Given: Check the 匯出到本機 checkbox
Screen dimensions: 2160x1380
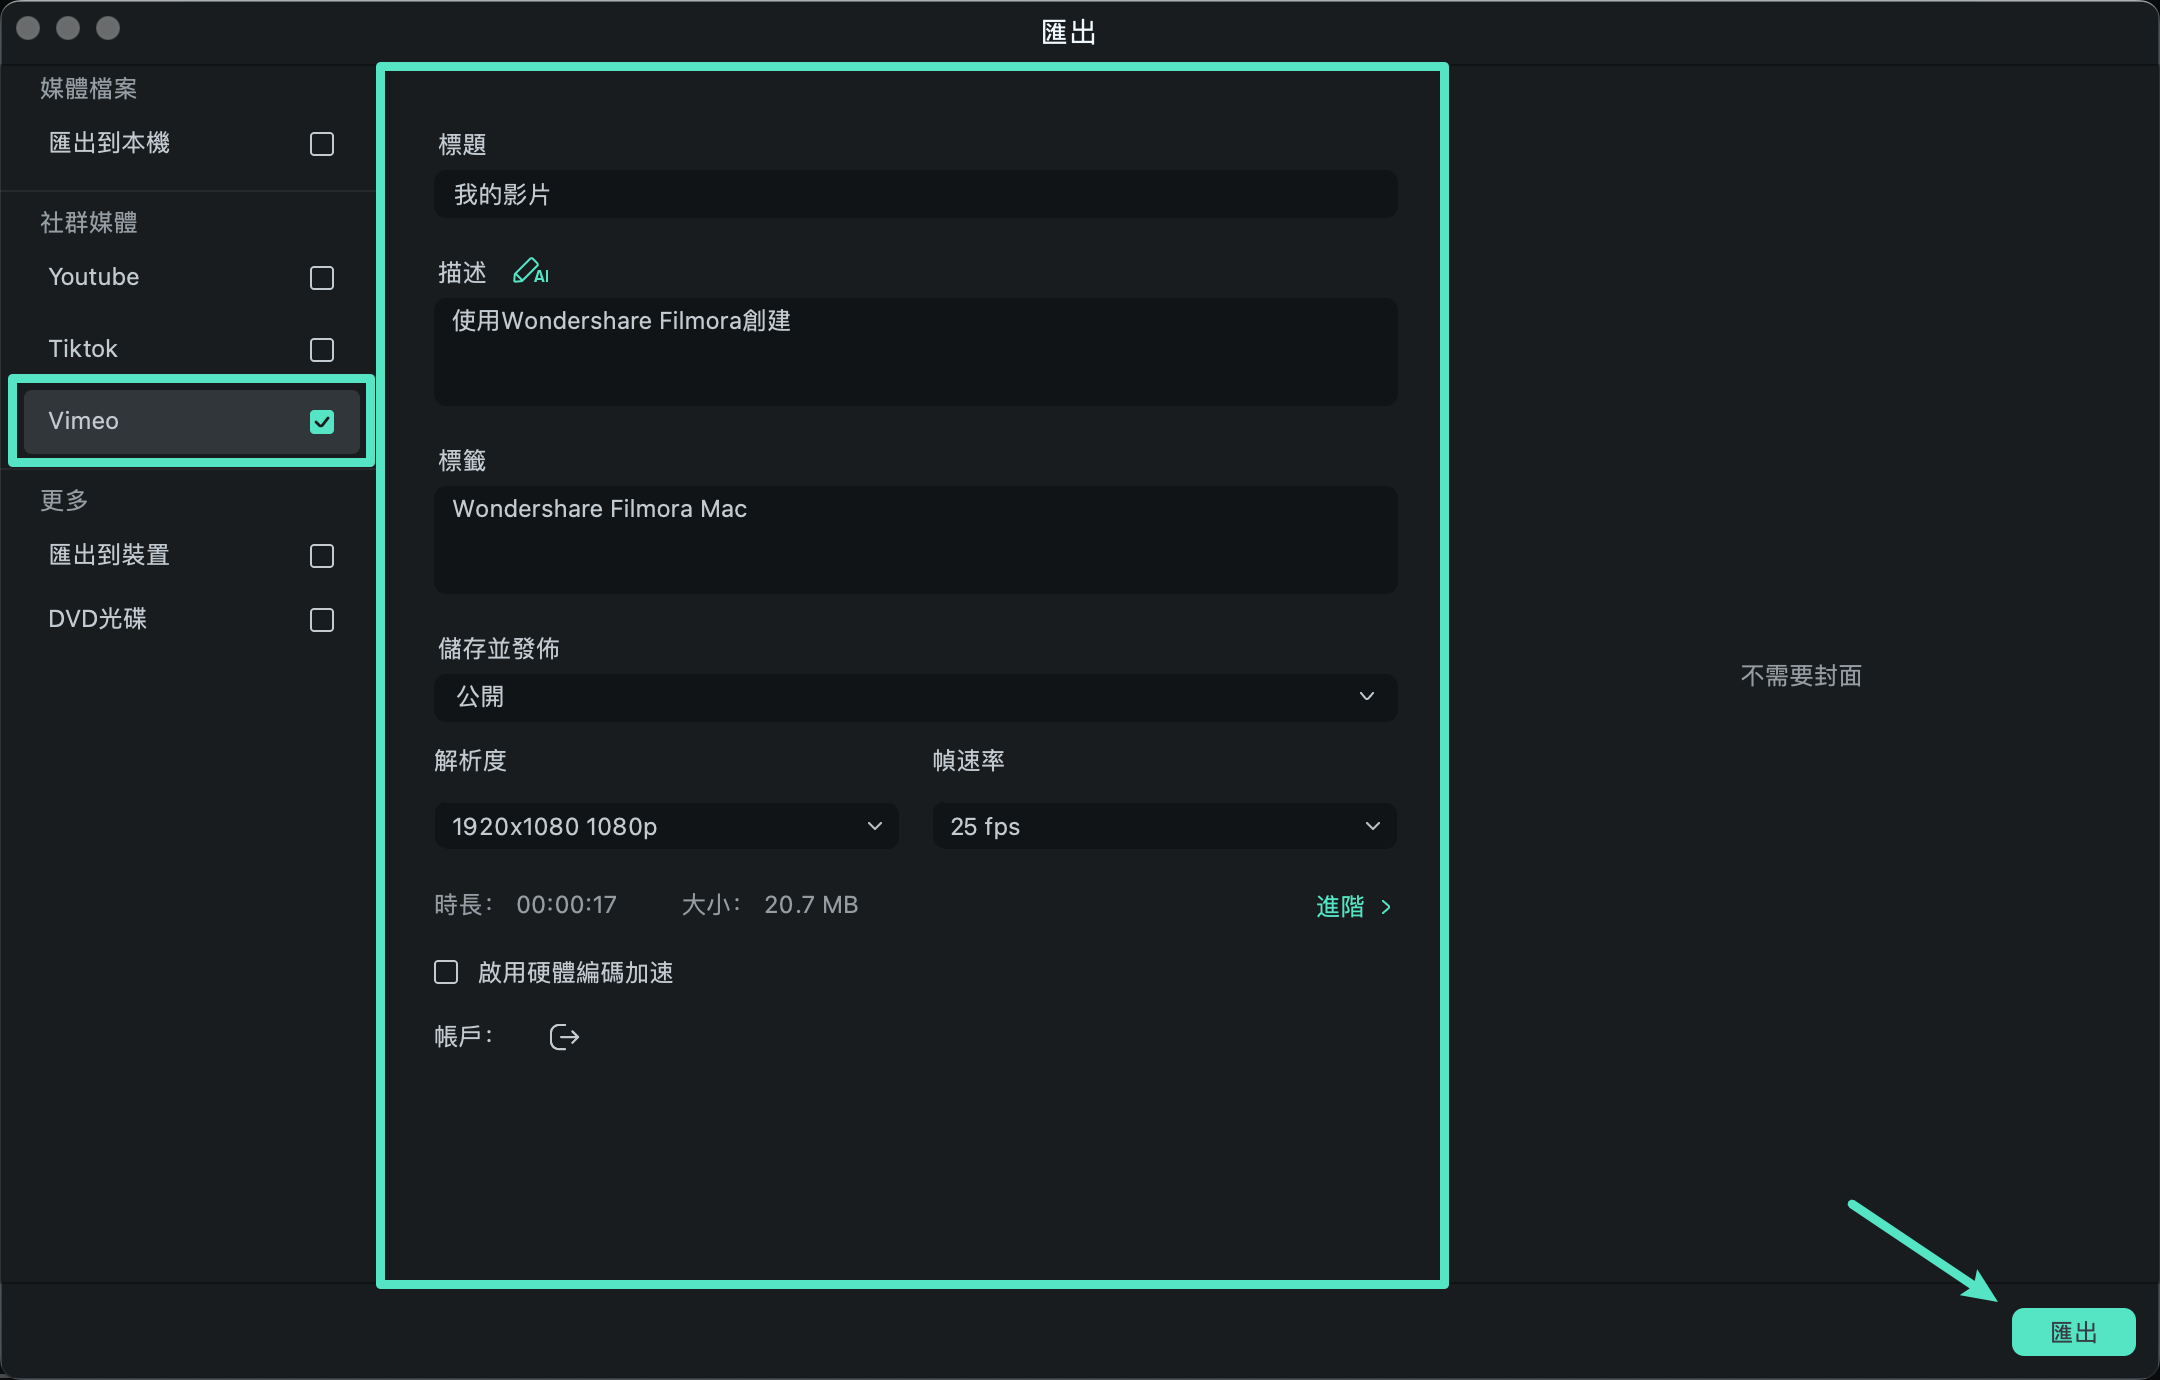Looking at the screenshot, I should [322, 144].
